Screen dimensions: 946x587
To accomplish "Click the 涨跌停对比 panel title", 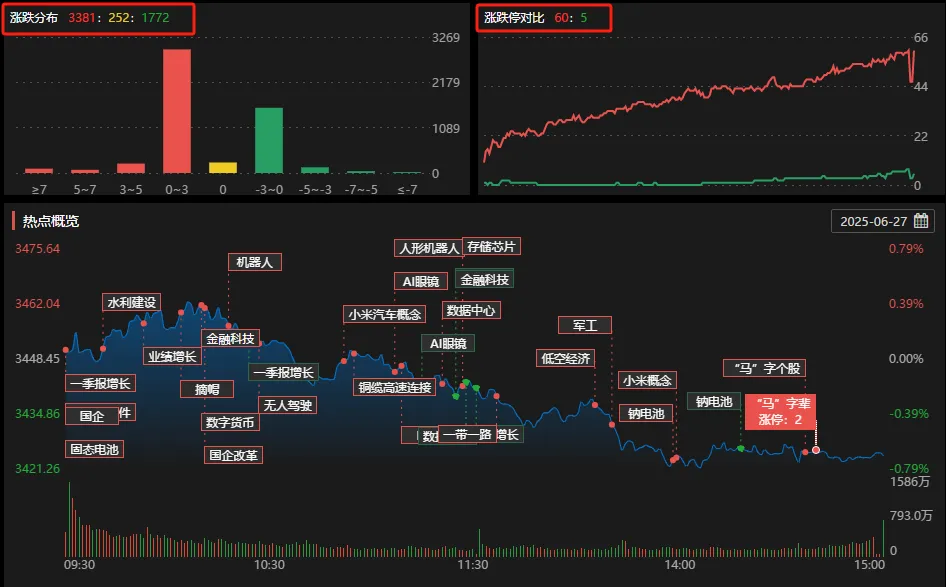I will (x=514, y=18).
